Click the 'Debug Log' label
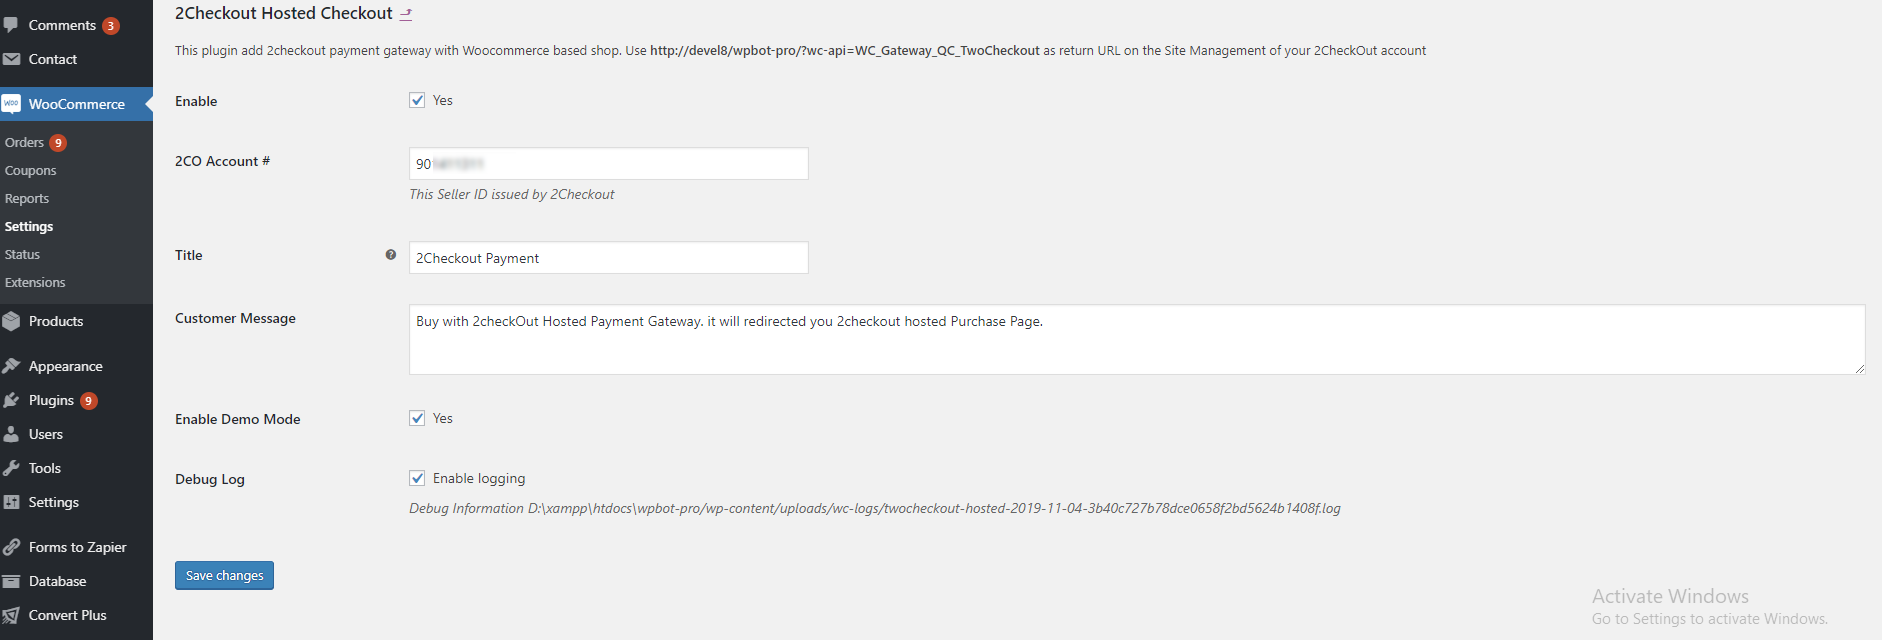The image size is (1882, 640). point(210,479)
